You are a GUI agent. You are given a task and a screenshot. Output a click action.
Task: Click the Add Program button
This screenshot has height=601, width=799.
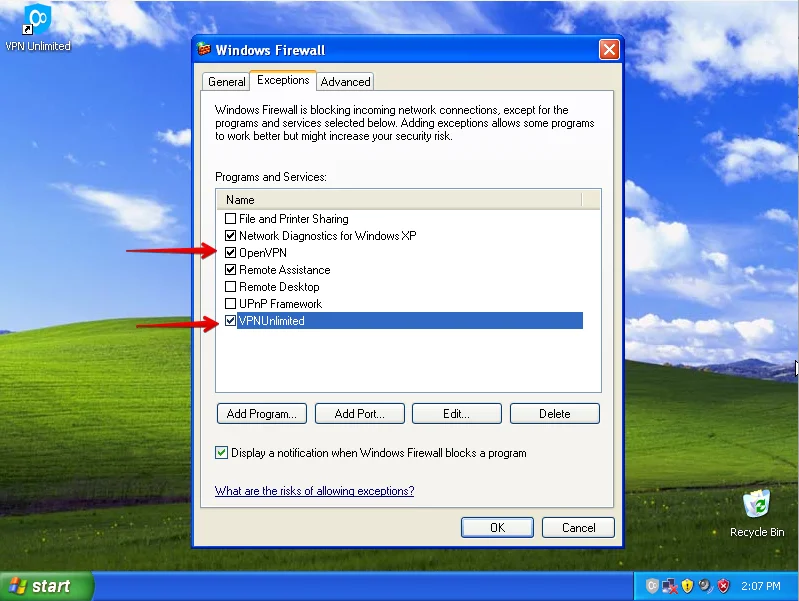[x=262, y=414]
